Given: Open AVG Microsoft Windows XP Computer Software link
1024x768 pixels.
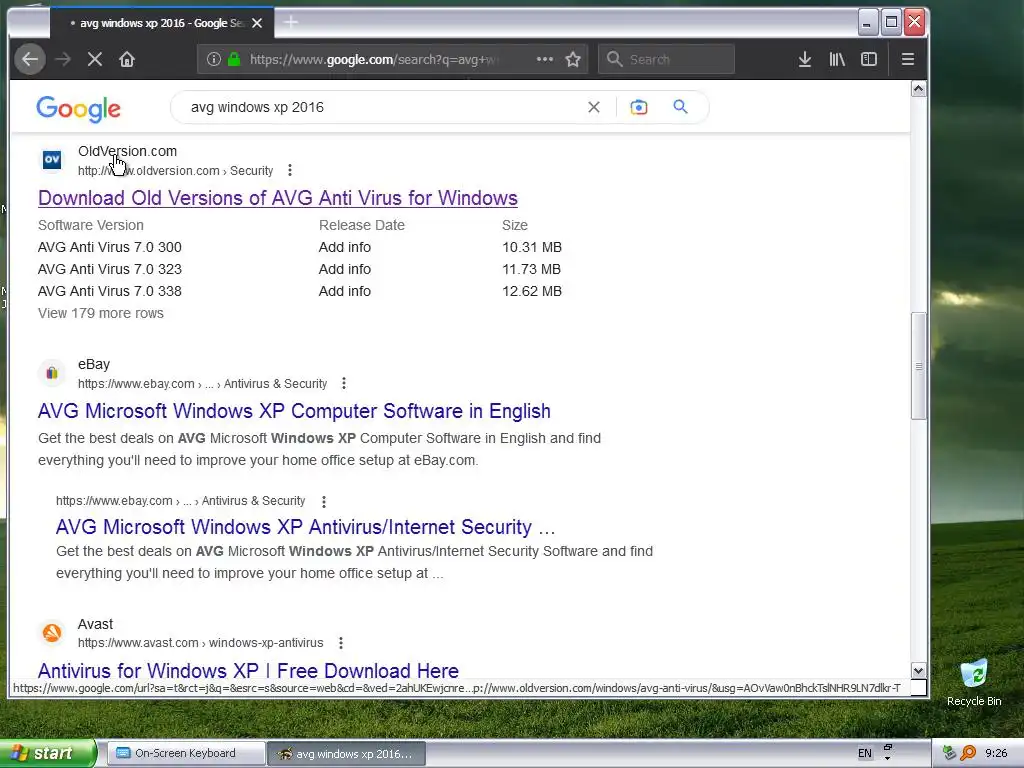Looking at the screenshot, I should 294,411.
